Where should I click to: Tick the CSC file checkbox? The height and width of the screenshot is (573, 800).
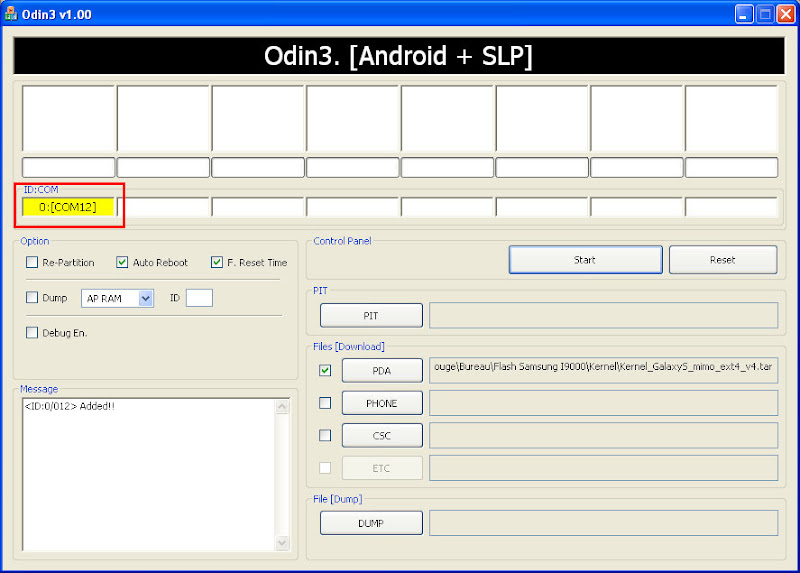click(325, 435)
